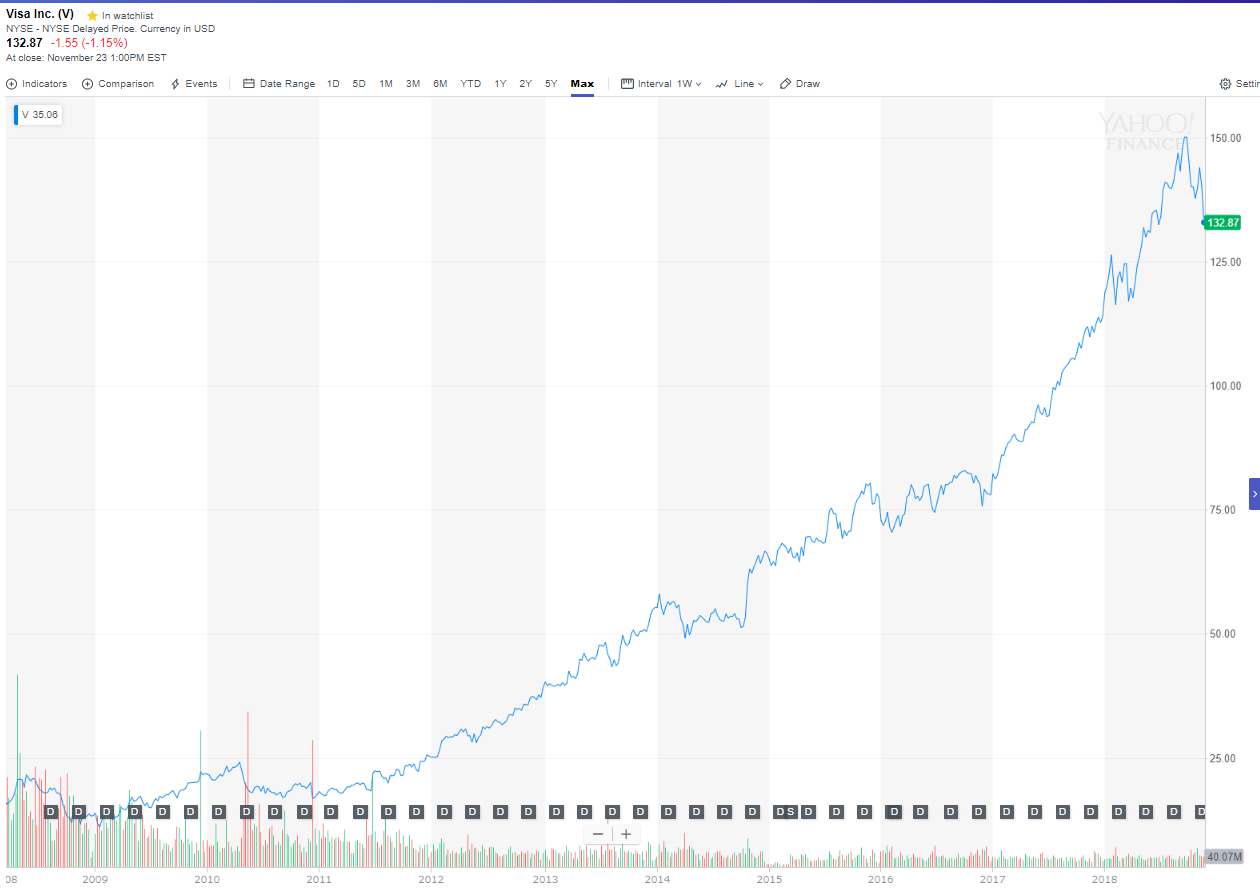Image resolution: width=1260 pixels, height=893 pixels.
Task: Click the 2009 year label
Action: coord(95,880)
